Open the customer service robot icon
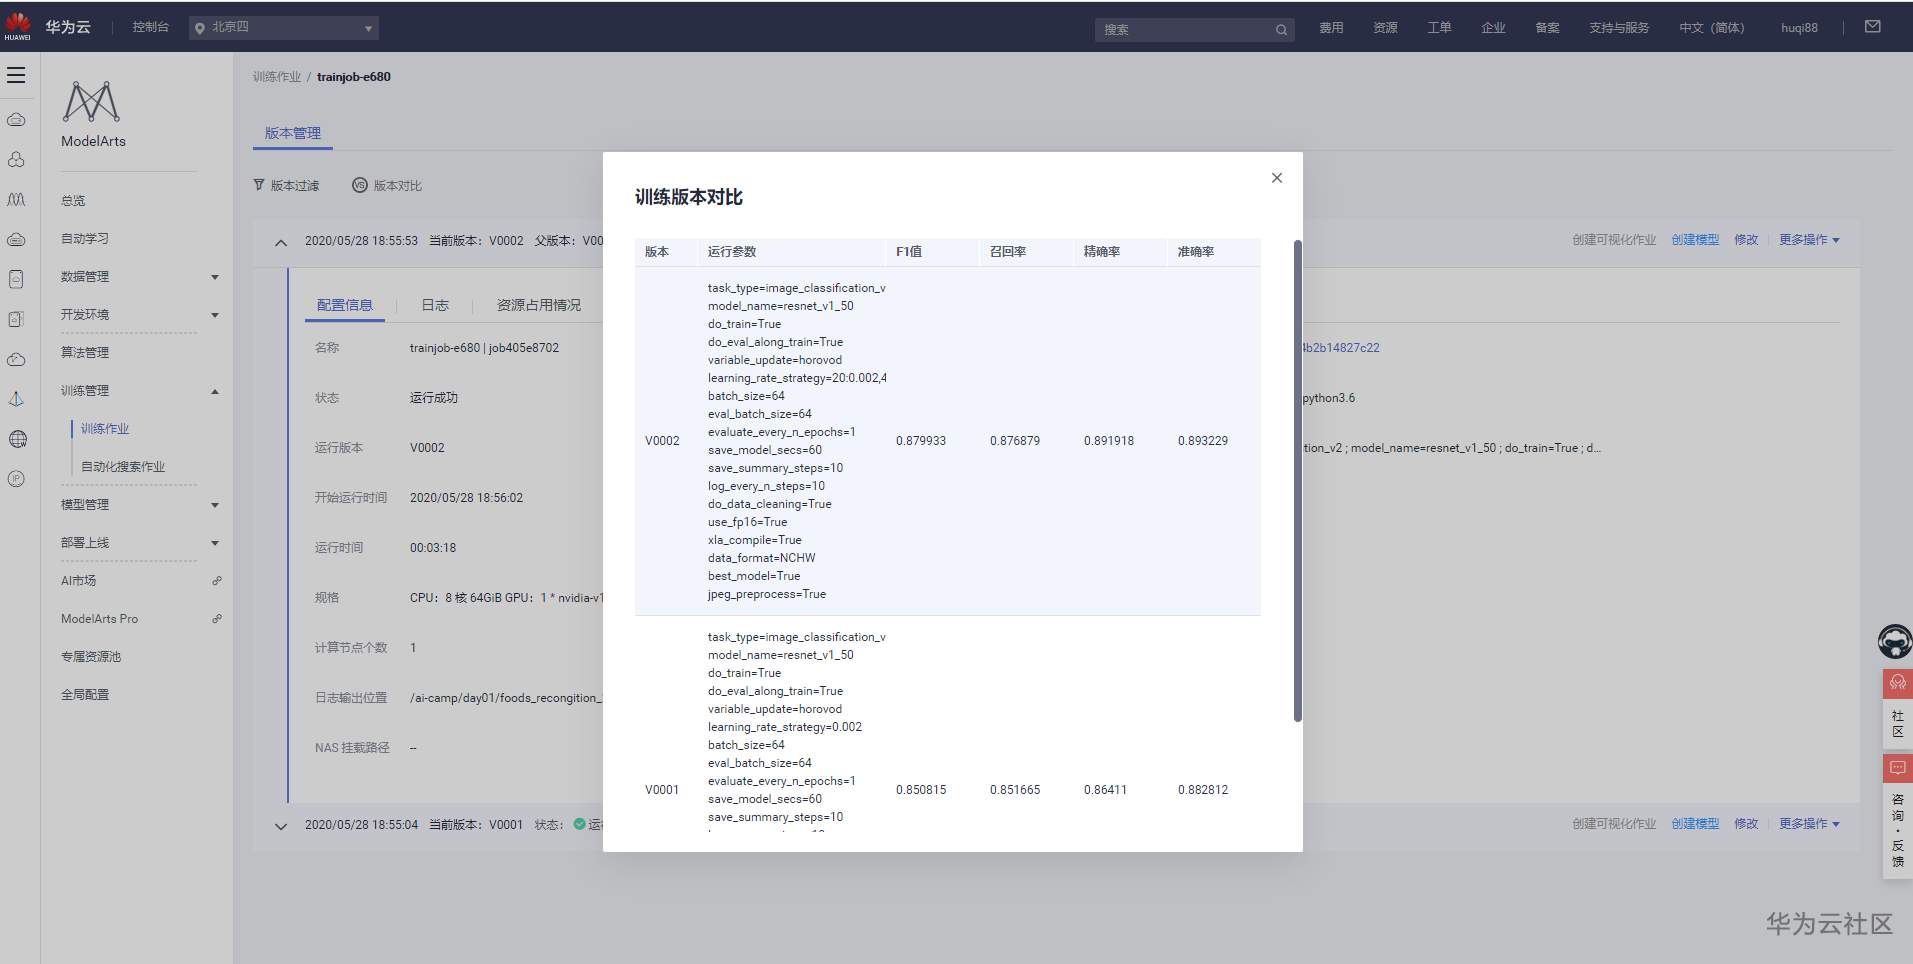Image resolution: width=1913 pixels, height=964 pixels. 1895,641
